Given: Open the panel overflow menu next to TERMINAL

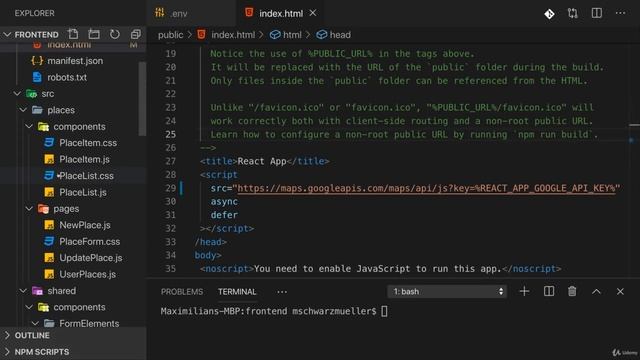Looking at the screenshot, I should coord(282,292).
